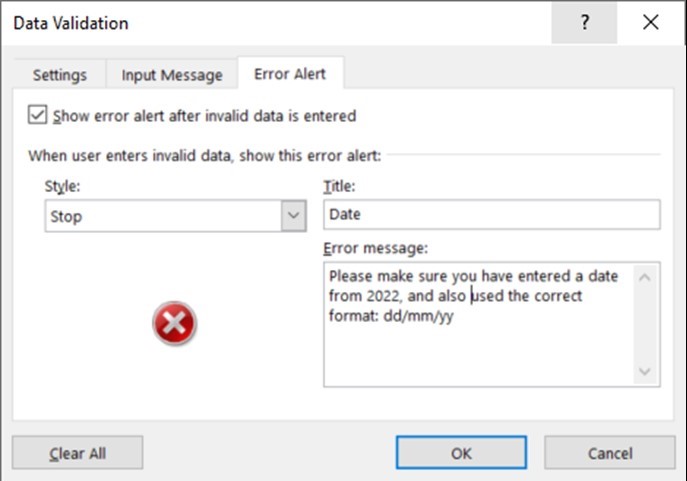The width and height of the screenshot is (687, 481).
Task: Click the Error message scrollbar track
Action: pyautogui.click(x=647, y=323)
